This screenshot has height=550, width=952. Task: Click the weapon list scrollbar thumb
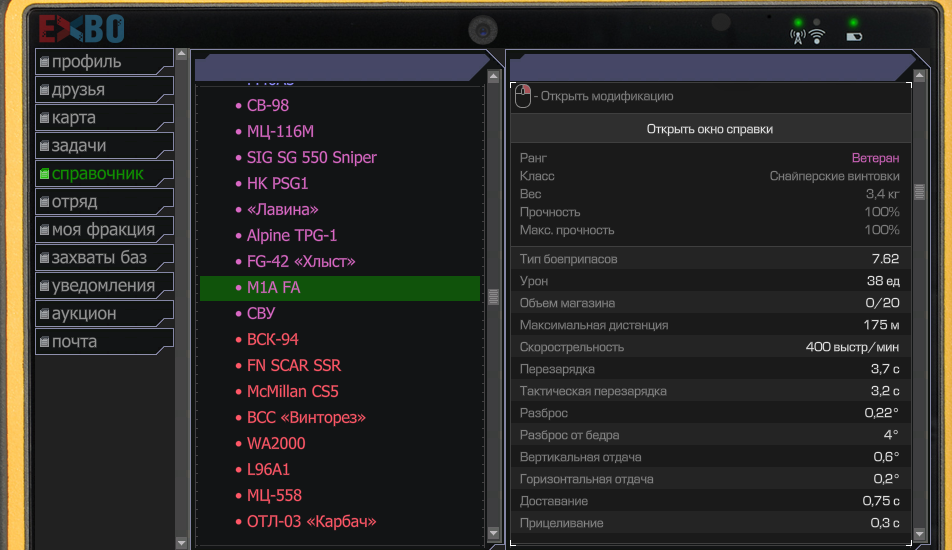point(494,297)
